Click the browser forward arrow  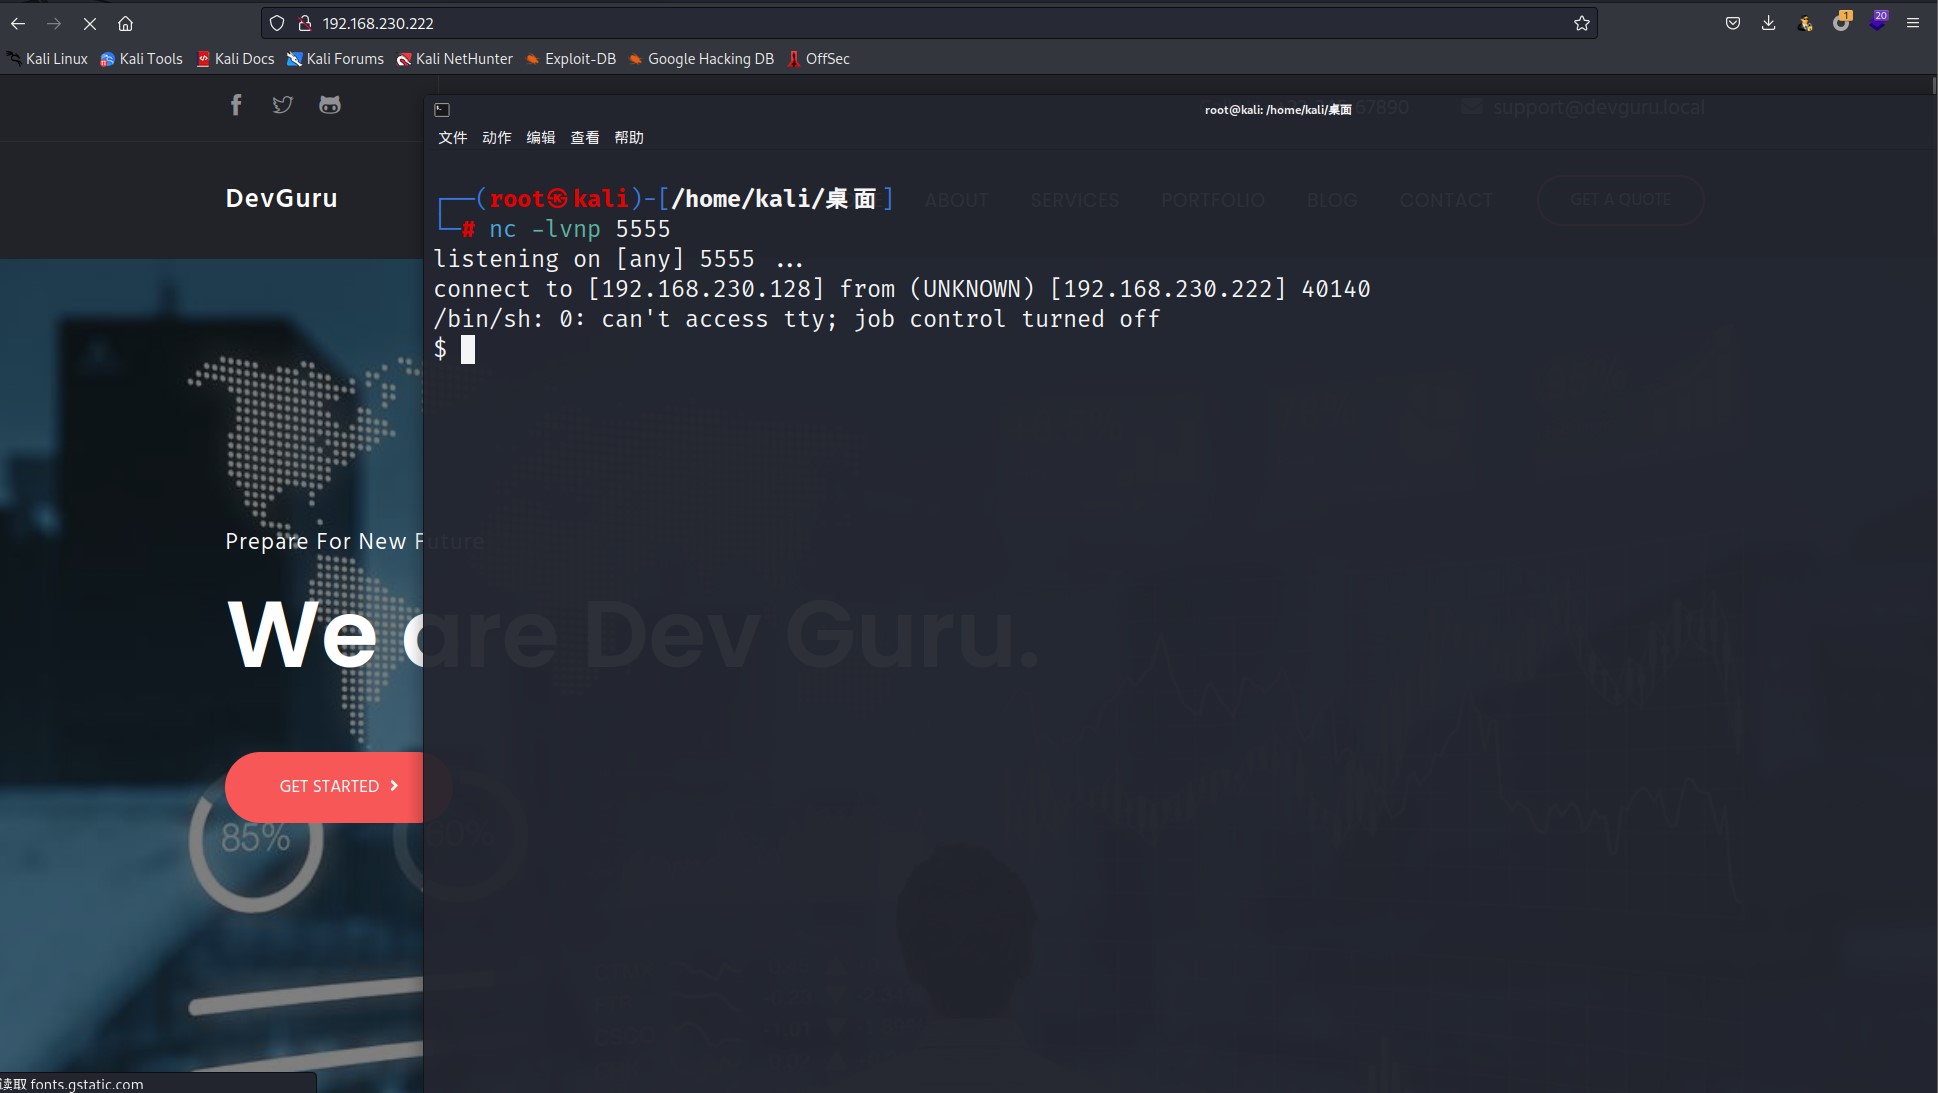tap(54, 23)
